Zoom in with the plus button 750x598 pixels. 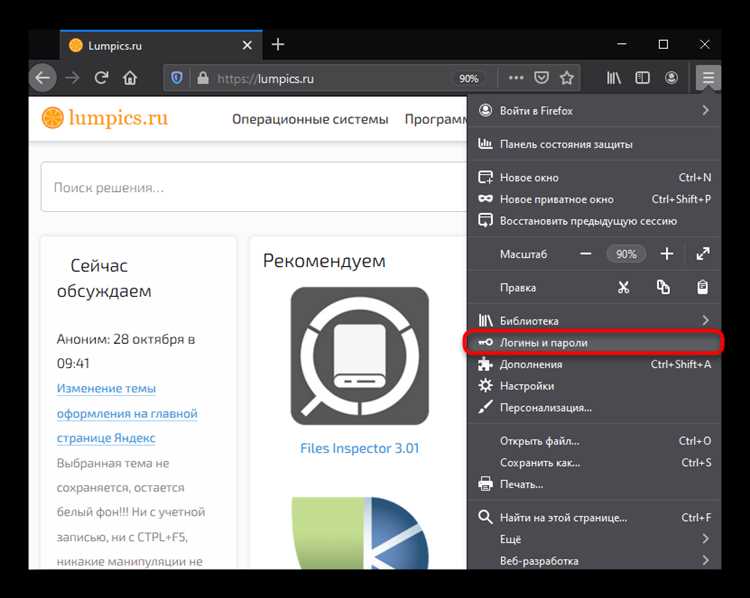pyautogui.click(x=667, y=254)
